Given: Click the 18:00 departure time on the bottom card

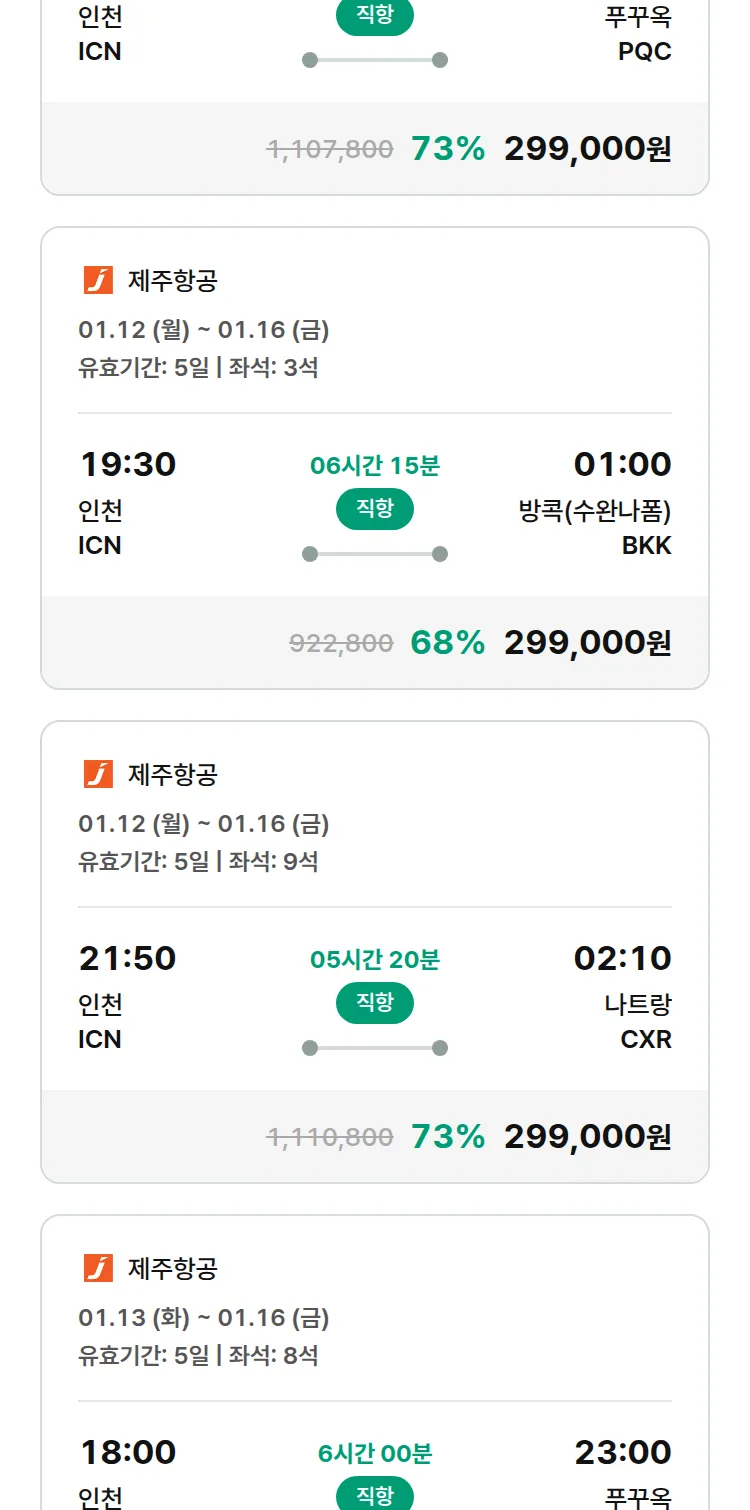Looking at the screenshot, I should pos(127,1452).
